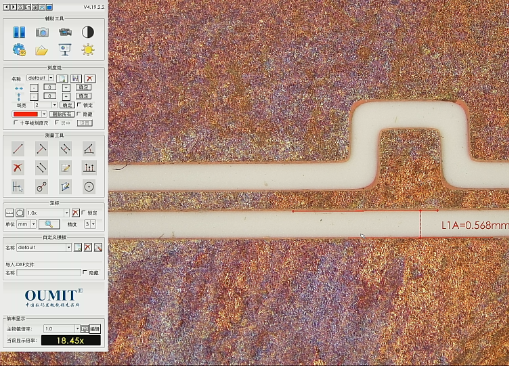509x366 pixels.
Task: Decrease vertical offset with left stepper
Action: (x=34, y=96)
